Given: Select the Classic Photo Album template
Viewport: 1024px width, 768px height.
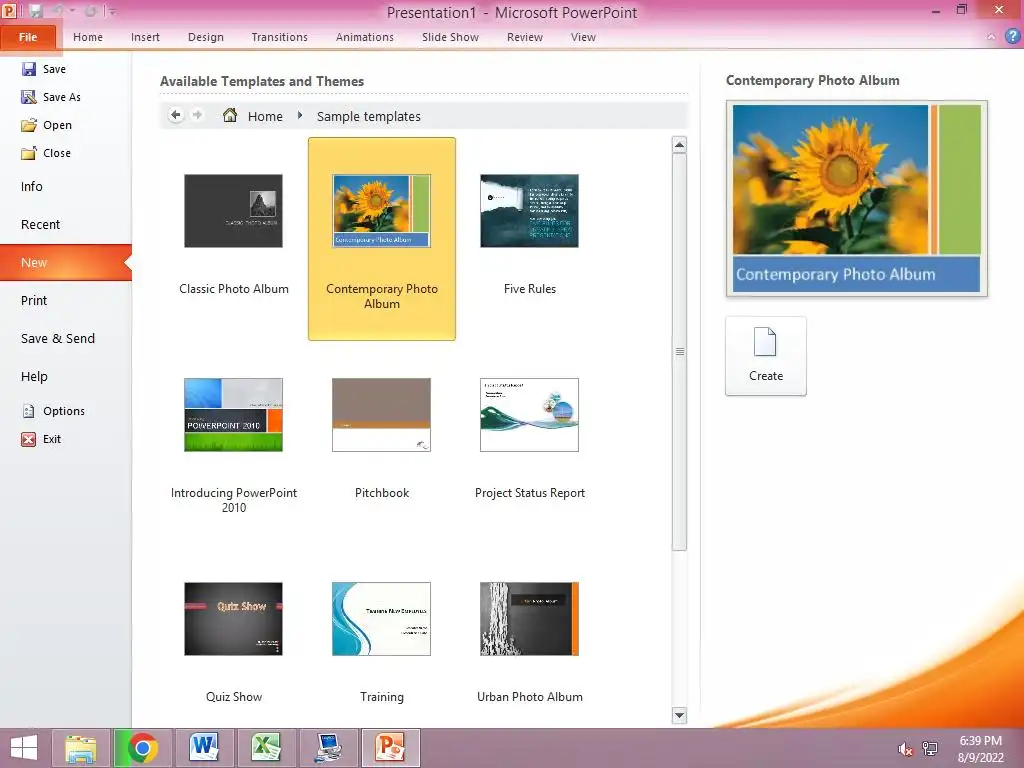Looking at the screenshot, I should click(x=234, y=238).
